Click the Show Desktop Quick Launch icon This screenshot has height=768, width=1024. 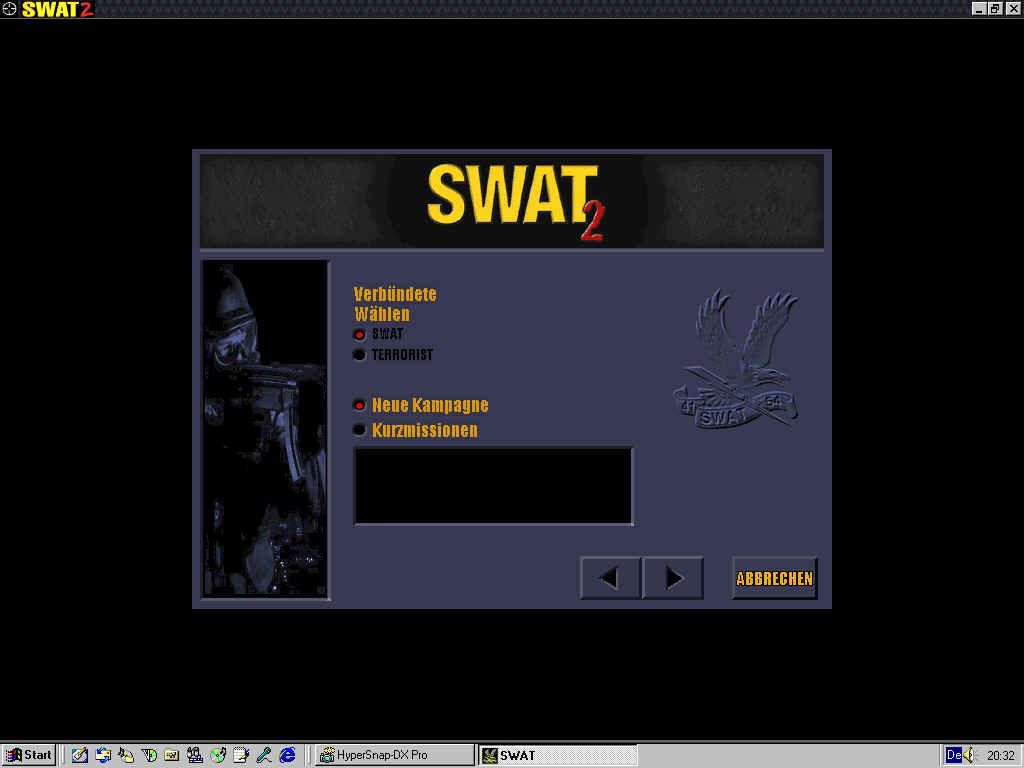80,755
